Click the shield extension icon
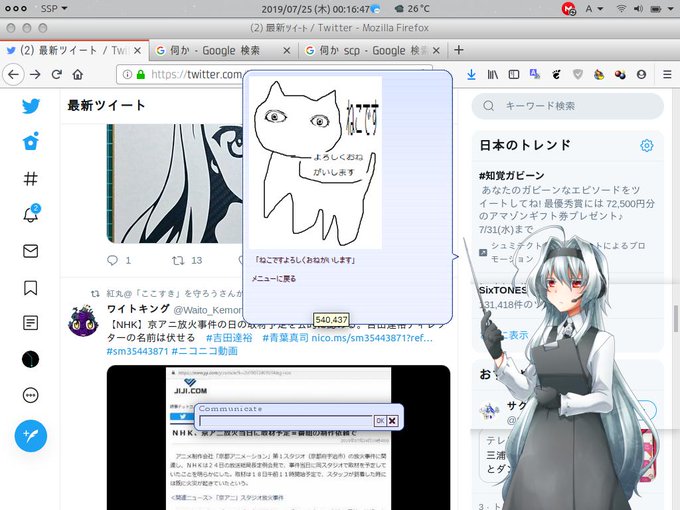This screenshot has height=510, width=680. point(578,75)
